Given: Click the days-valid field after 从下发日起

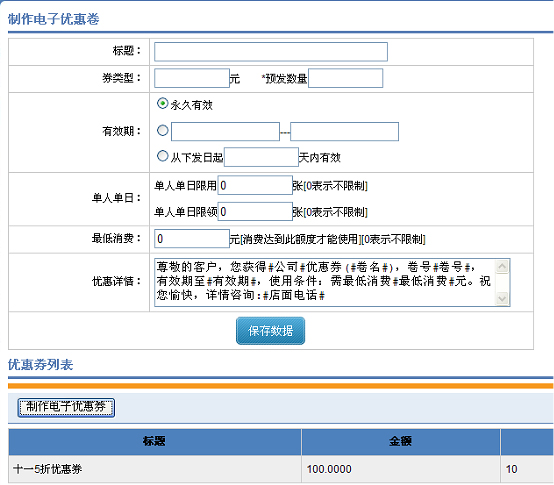Looking at the screenshot, I should (x=261, y=157).
